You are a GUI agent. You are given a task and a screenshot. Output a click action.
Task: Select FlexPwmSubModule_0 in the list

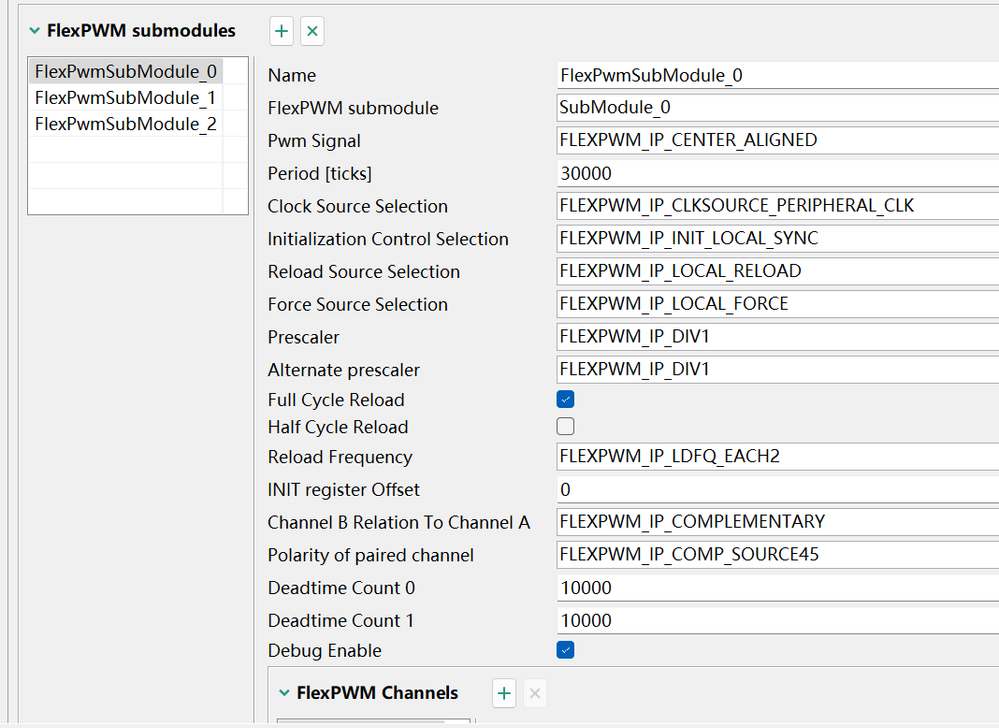(x=125, y=72)
